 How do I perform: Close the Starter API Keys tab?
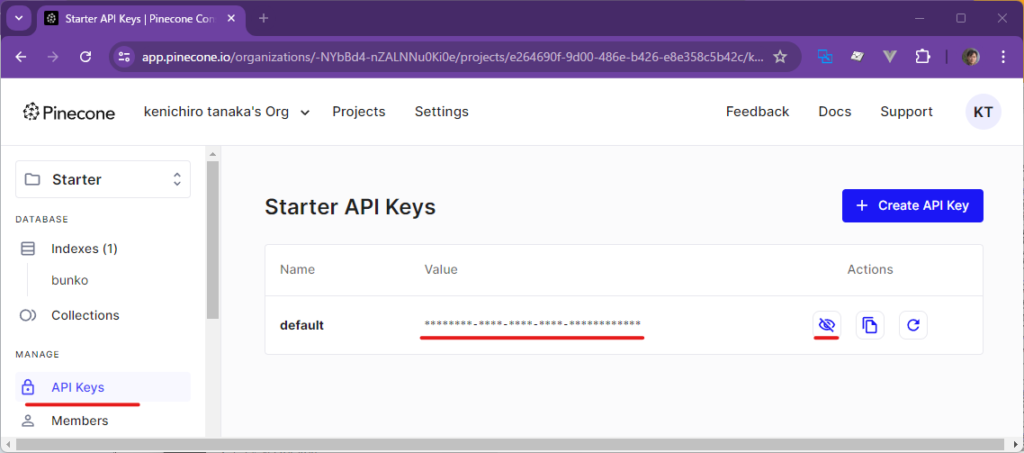[x=229, y=18]
